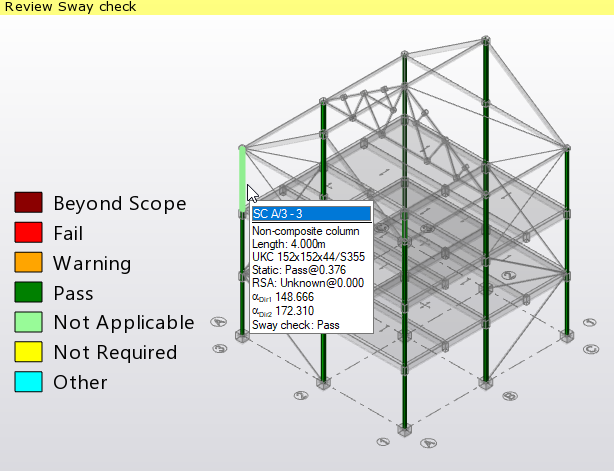Click the "UKC 152x152x44/S355" section line

click(x=308, y=256)
